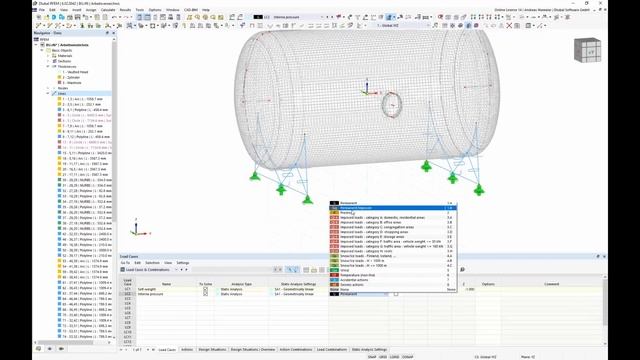This screenshot has height=360, width=640.
Task: Open the Navigator data view icon at panel bottom
Action: (38, 349)
